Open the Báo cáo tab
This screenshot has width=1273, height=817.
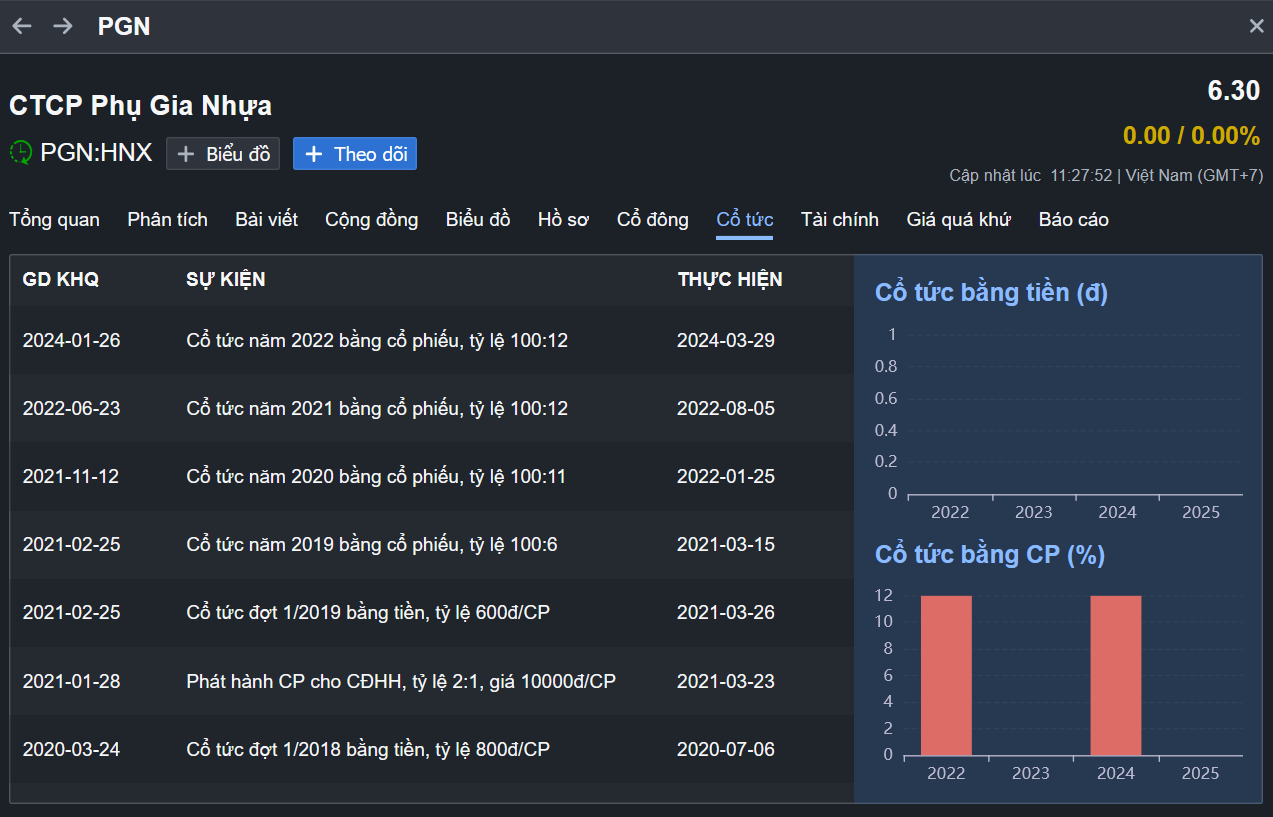click(1074, 219)
